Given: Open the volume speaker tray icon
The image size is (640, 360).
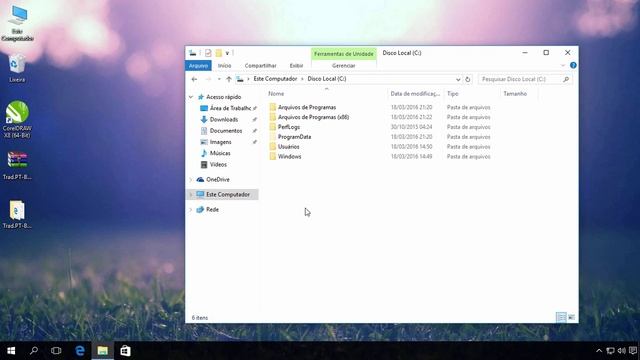Looking at the screenshot, I should (621, 351).
